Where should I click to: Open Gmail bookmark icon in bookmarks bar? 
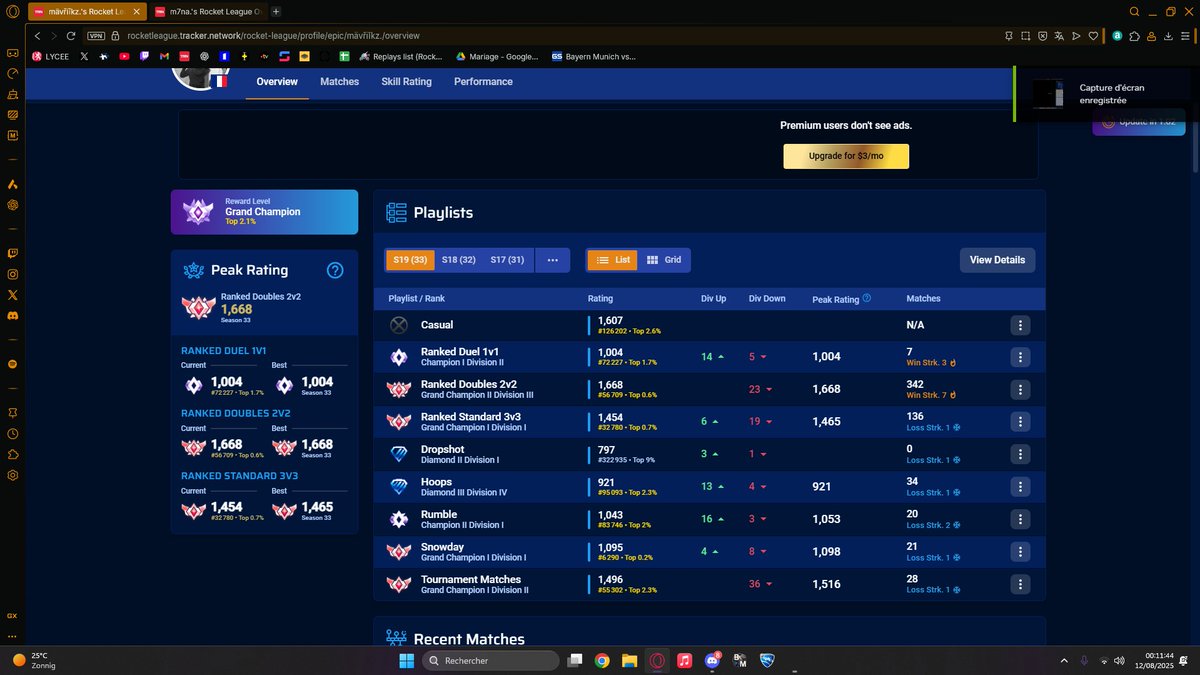(x=164, y=57)
